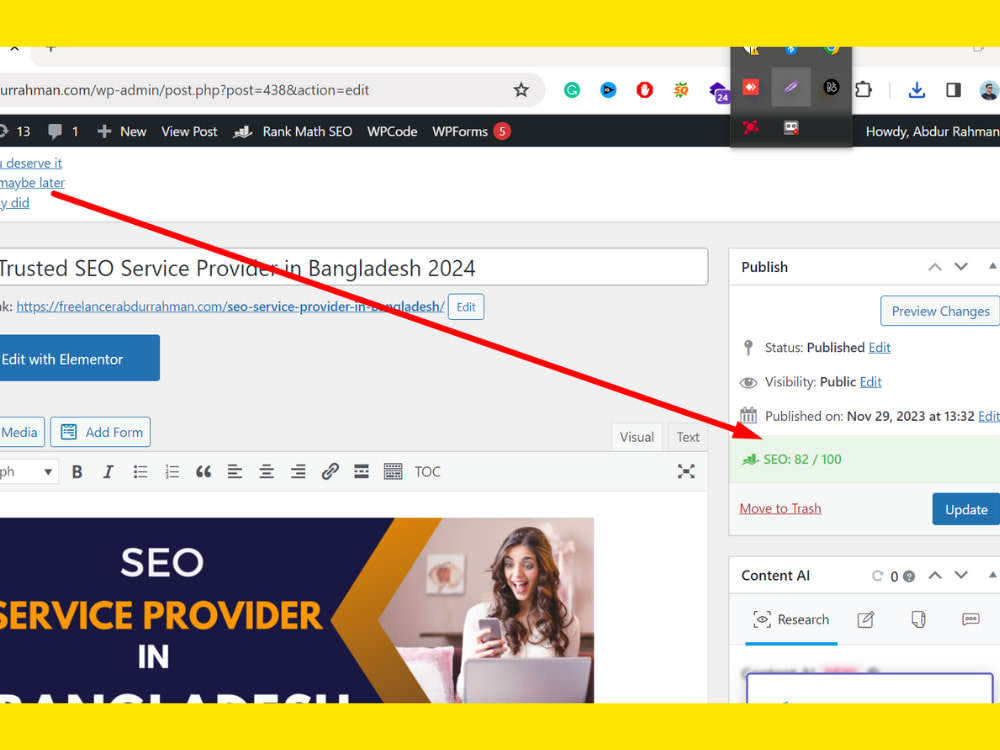Align text left
This screenshot has height=750, width=1000.
pos(235,472)
